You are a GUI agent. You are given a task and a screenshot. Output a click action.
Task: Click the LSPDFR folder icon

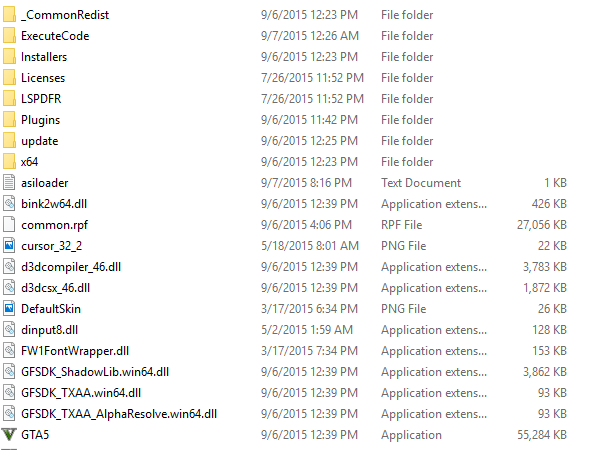[x=9, y=98]
